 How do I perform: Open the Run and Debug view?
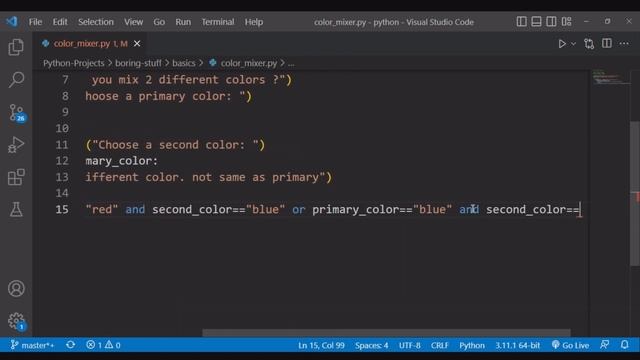click(16, 145)
